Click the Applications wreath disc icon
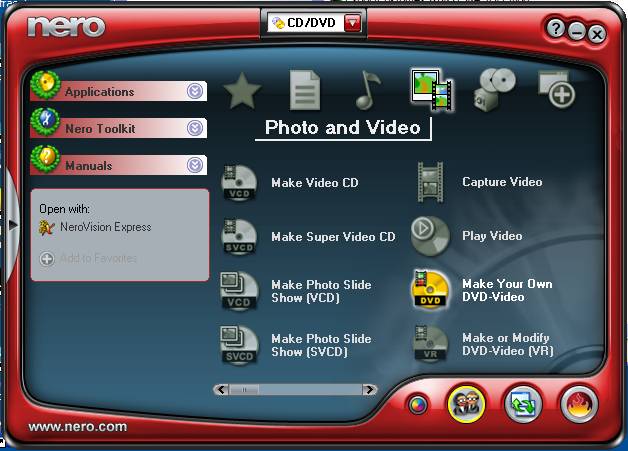This screenshot has width=628, height=451. pyautogui.click(x=45, y=85)
